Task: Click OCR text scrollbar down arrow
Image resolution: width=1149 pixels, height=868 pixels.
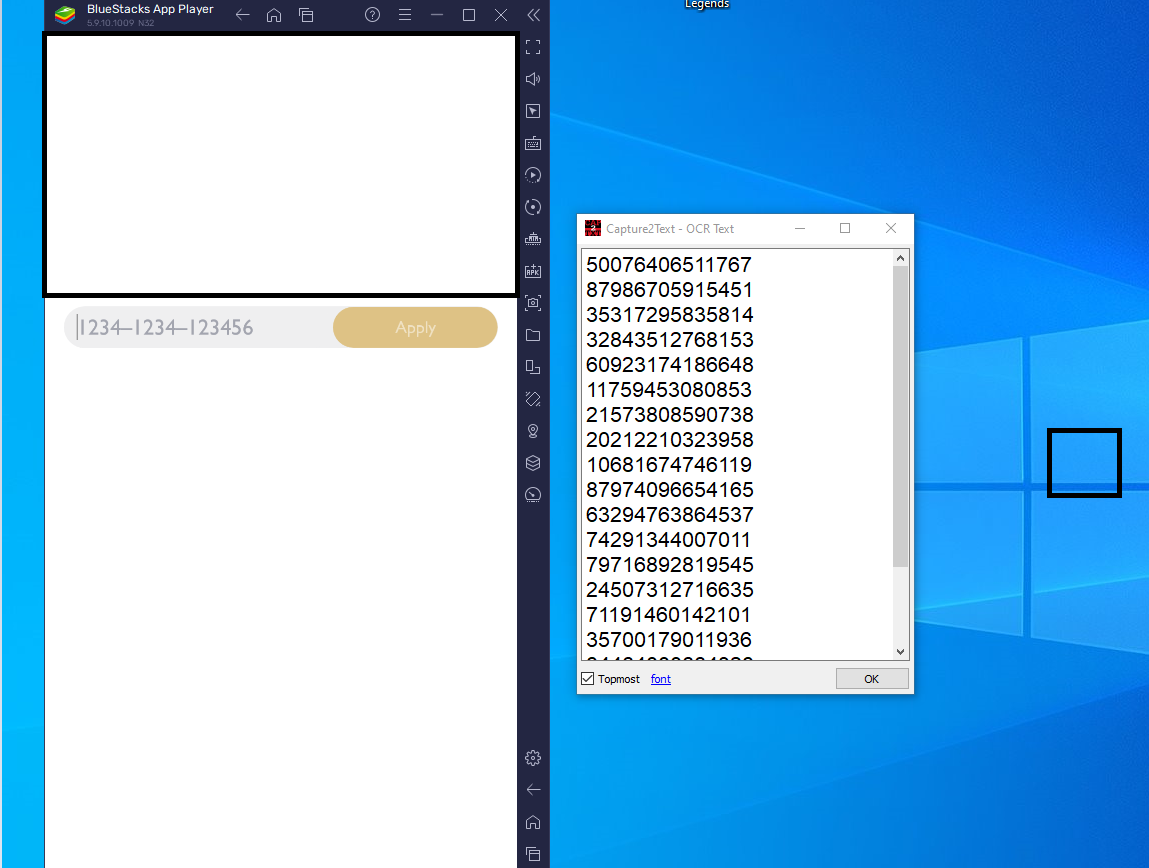Action: click(901, 651)
